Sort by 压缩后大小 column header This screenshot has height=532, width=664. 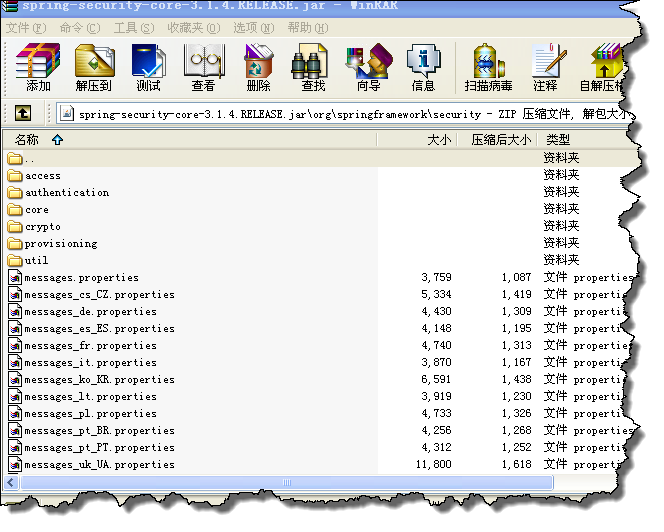point(497,139)
